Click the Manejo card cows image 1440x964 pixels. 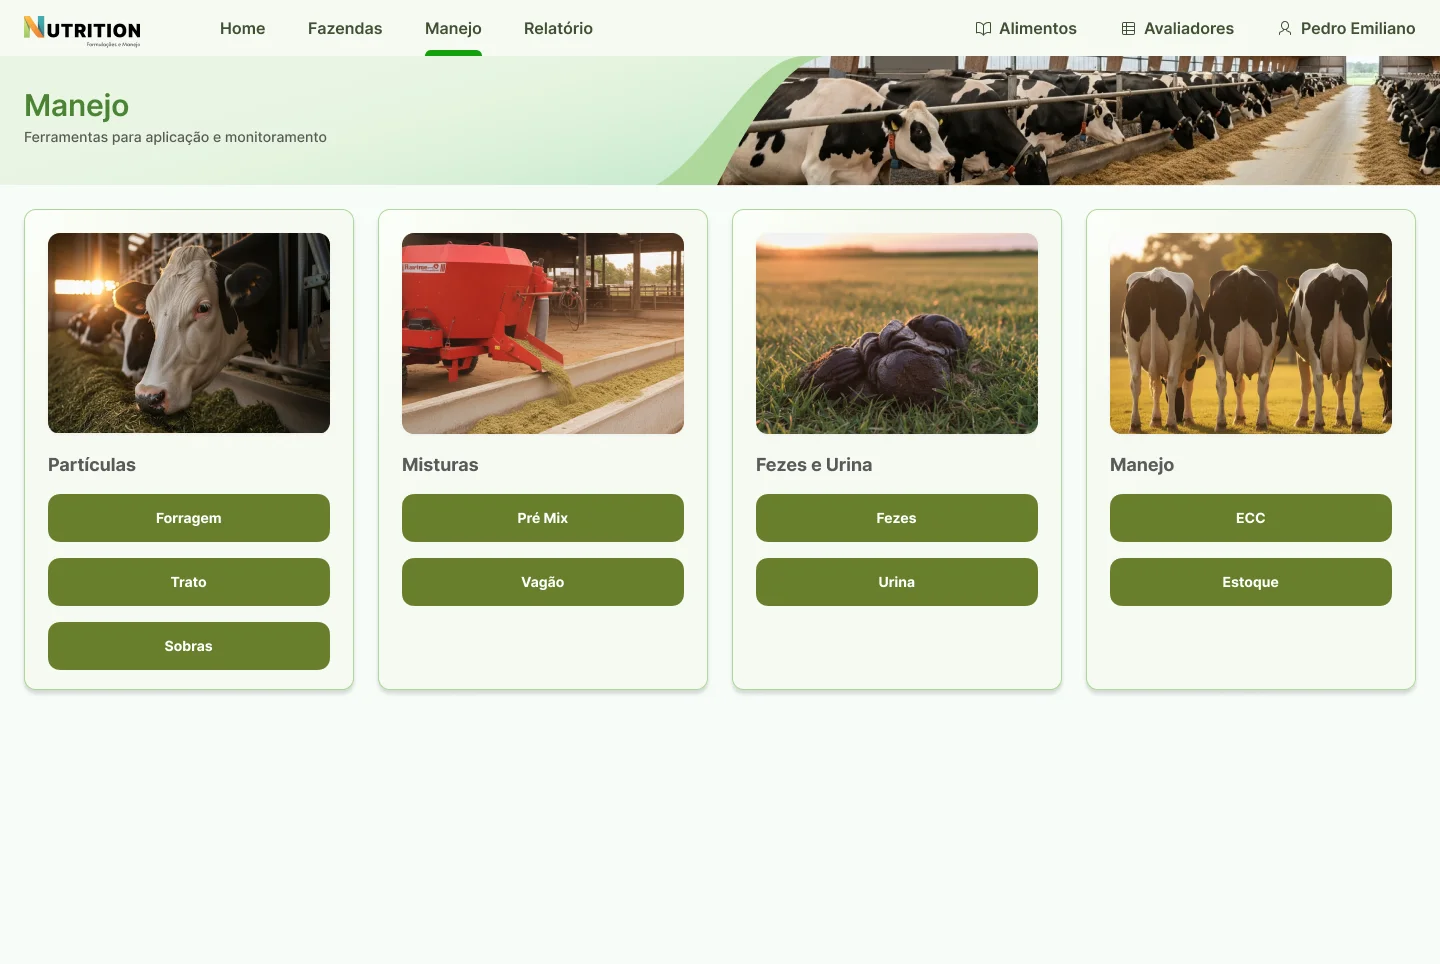pyautogui.click(x=1251, y=333)
